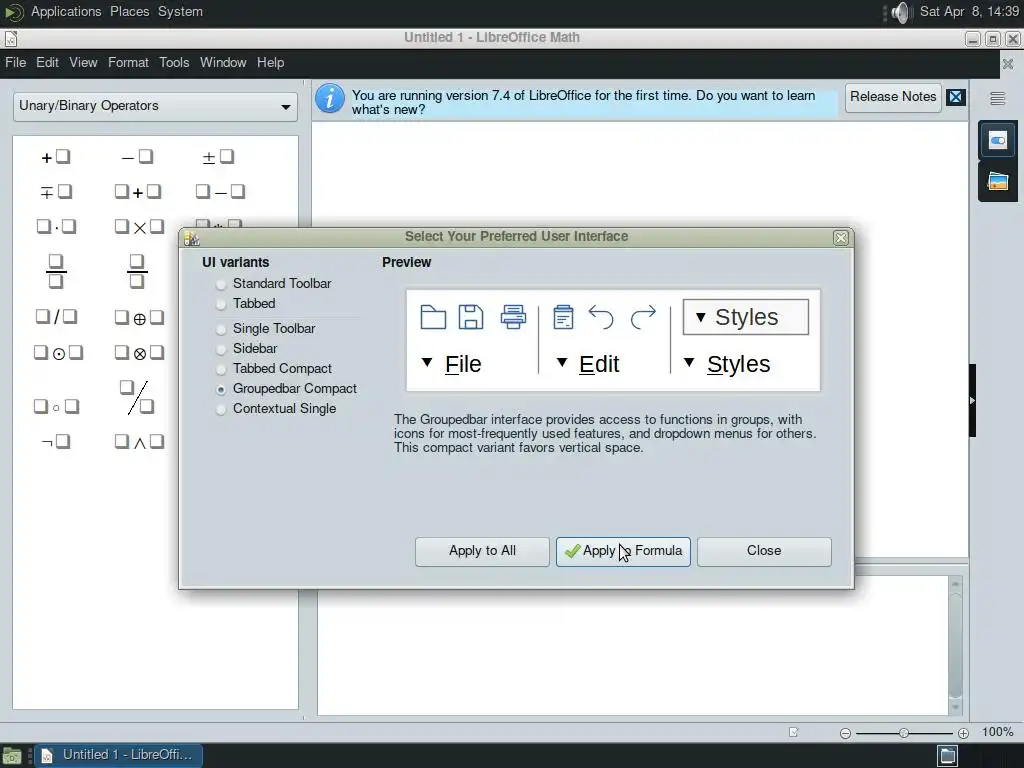The width and height of the screenshot is (1024, 768).
Task: Insert the minus-plus sign operator
Action: pyautogui.click(x=56, y=192)
